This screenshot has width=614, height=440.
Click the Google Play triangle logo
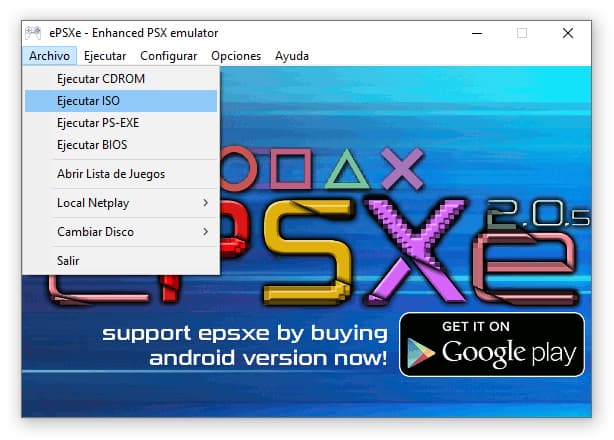(422, 352)
